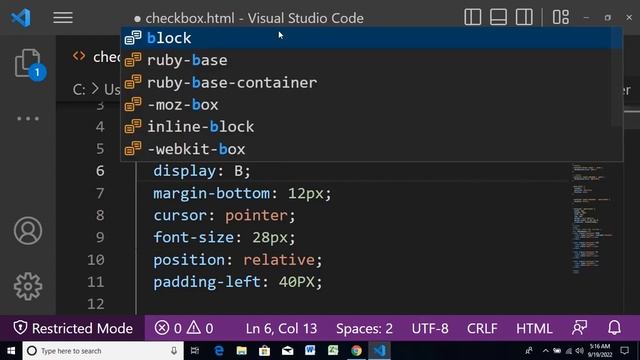640x360 pixels.
Task: Open Mail app from the taskbar
Action: point(287,351)
